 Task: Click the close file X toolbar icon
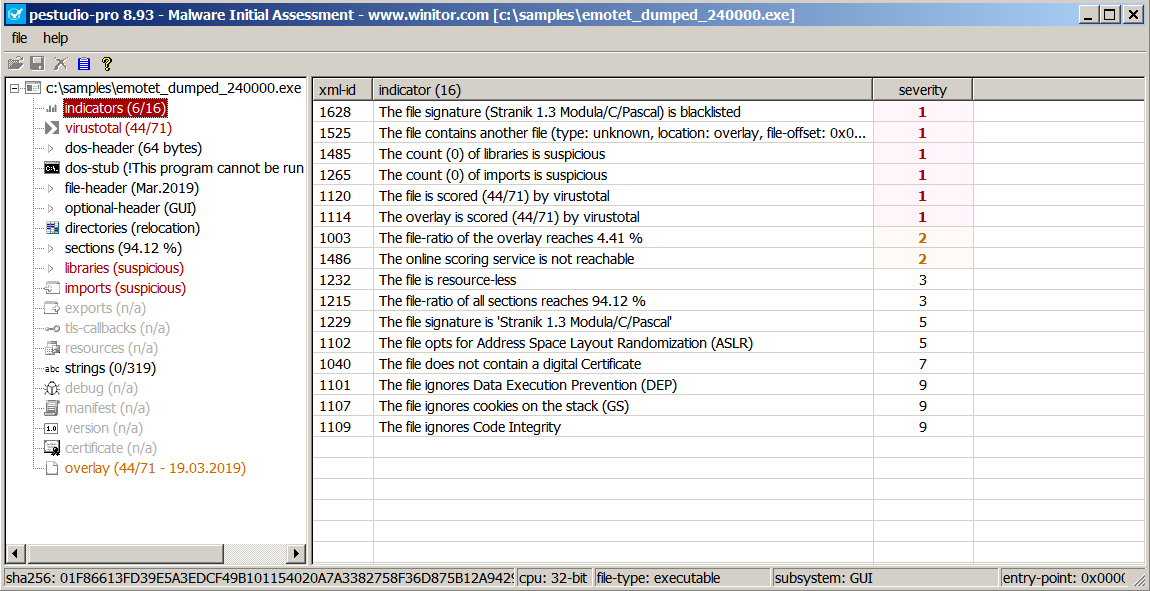coord(61,64)
